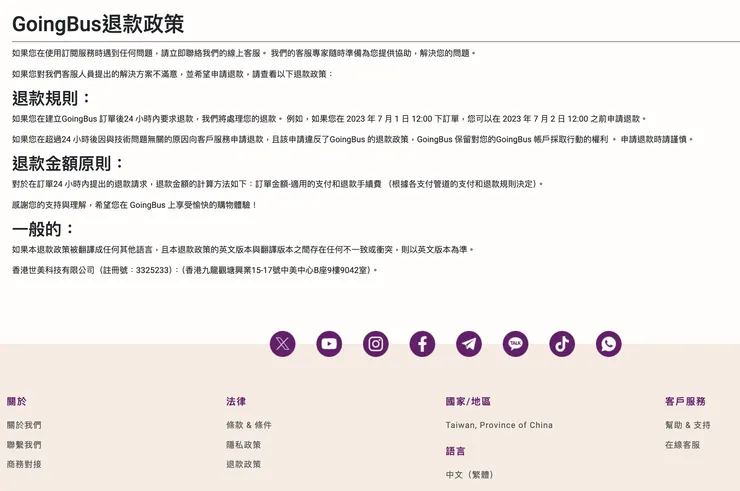Image resolution: width=740 pixels, height=491 pixels.
Task: Open the Facebook social icon
Action: coord(422,344)
